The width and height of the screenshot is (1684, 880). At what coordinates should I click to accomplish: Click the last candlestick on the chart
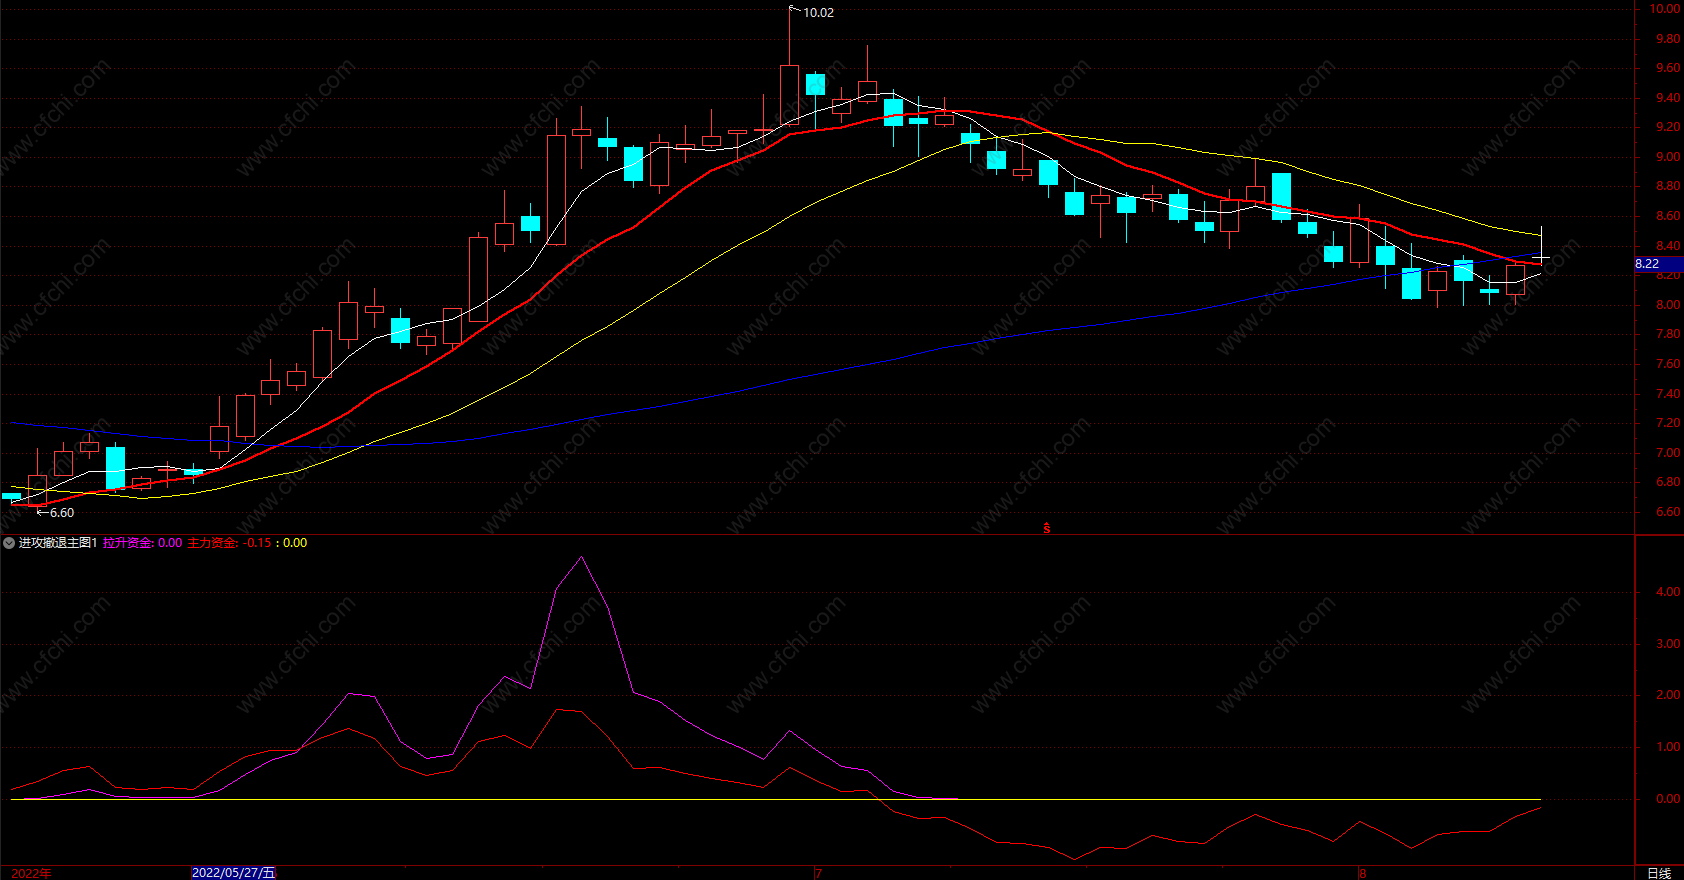point(1541,258)
